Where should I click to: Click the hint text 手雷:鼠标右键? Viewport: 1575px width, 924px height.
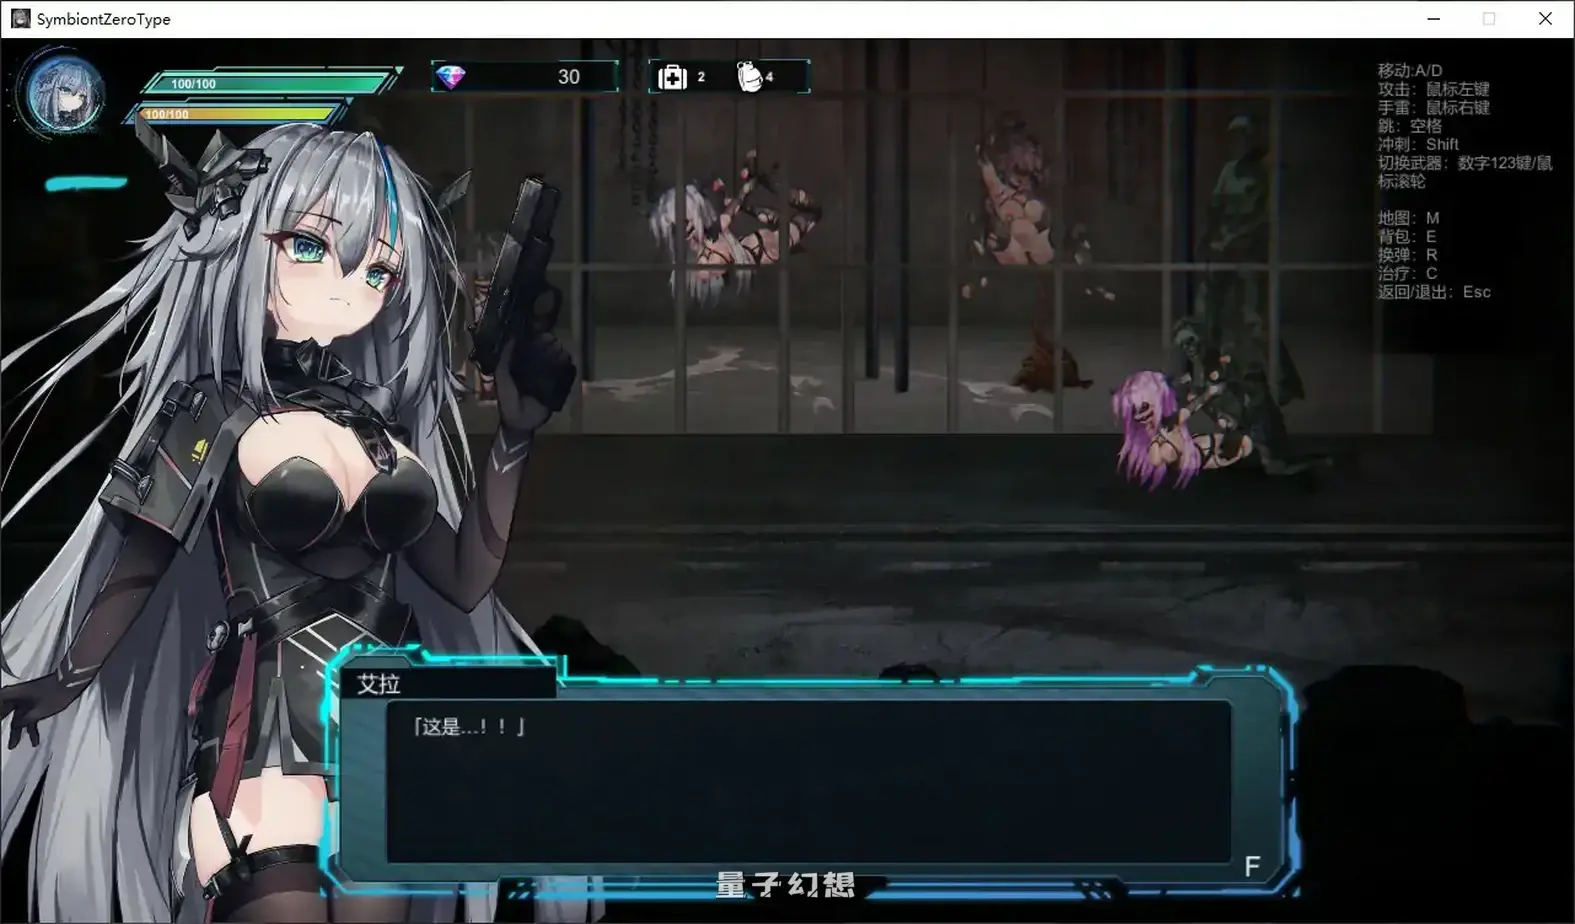[x=1434, y=107]
